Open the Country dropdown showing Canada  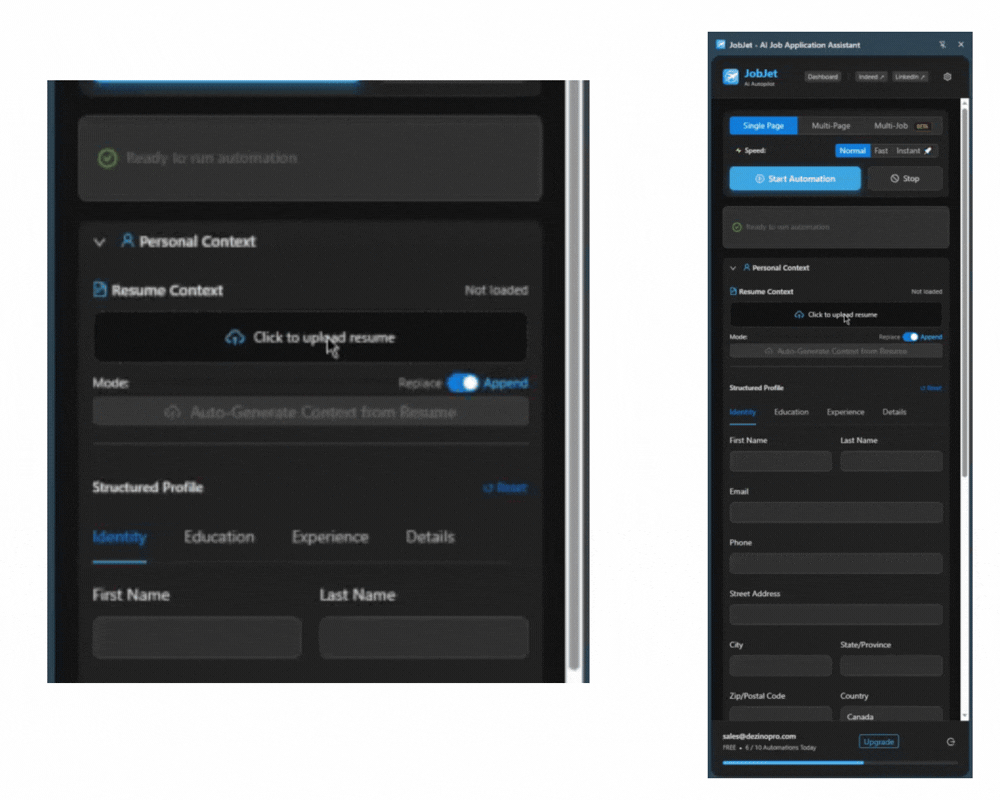click(890, 716)
